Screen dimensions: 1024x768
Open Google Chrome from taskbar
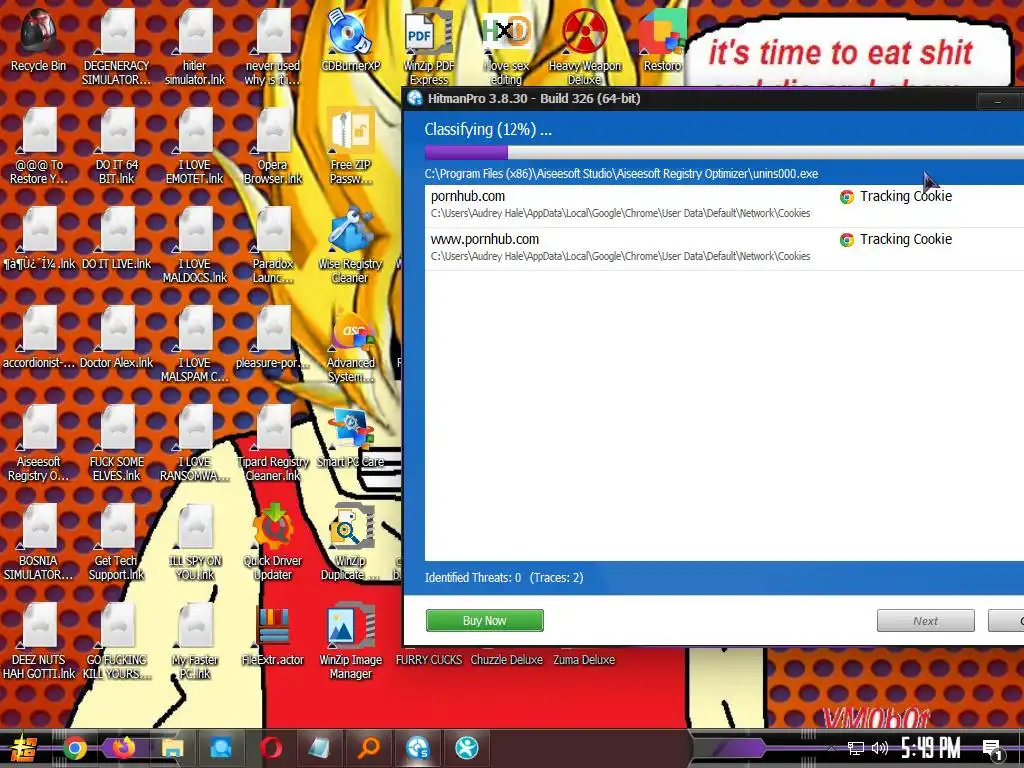pyautogui.click(x=74, y=748)
